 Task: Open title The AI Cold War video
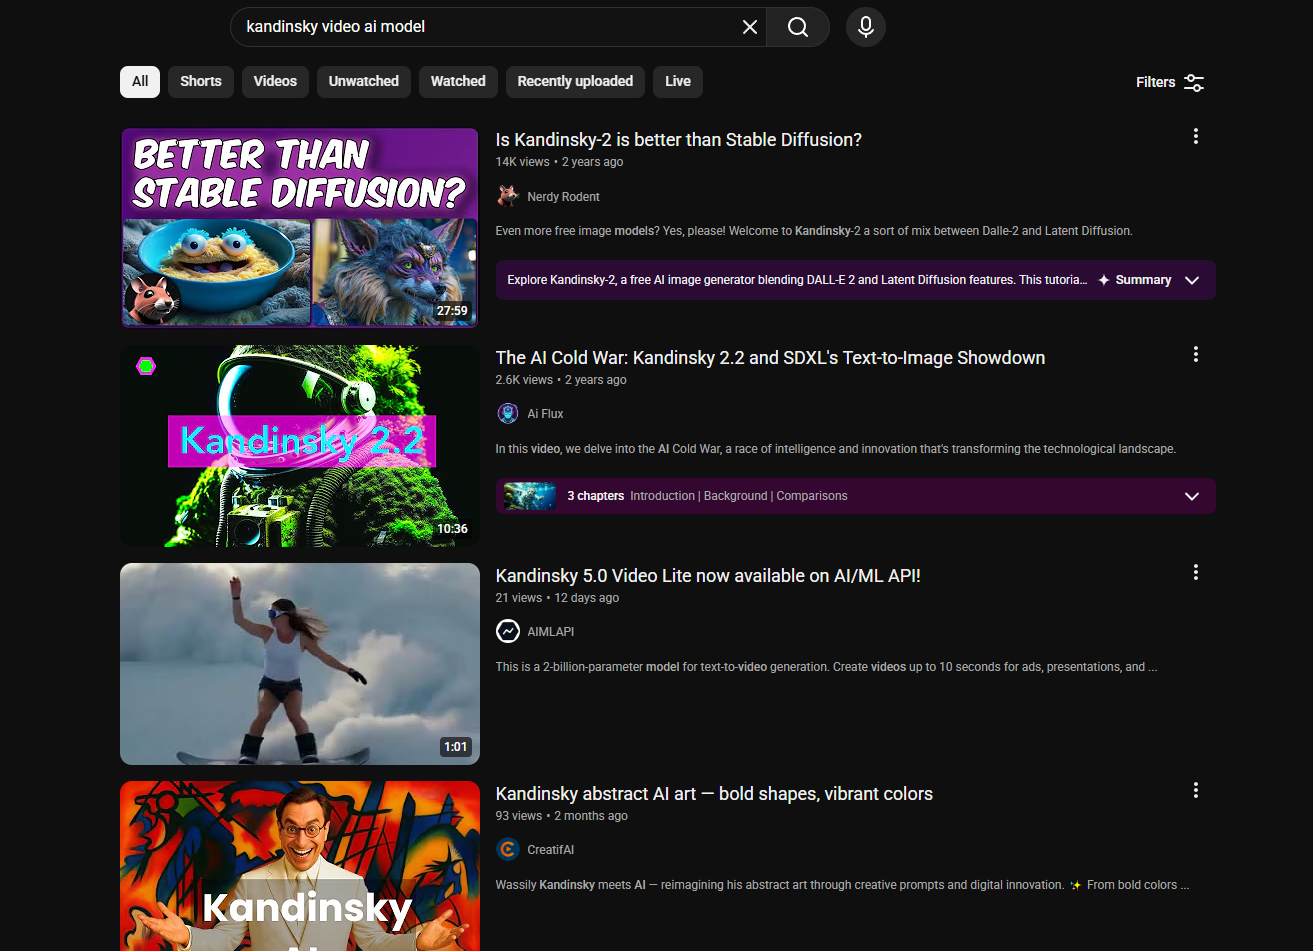770,358
